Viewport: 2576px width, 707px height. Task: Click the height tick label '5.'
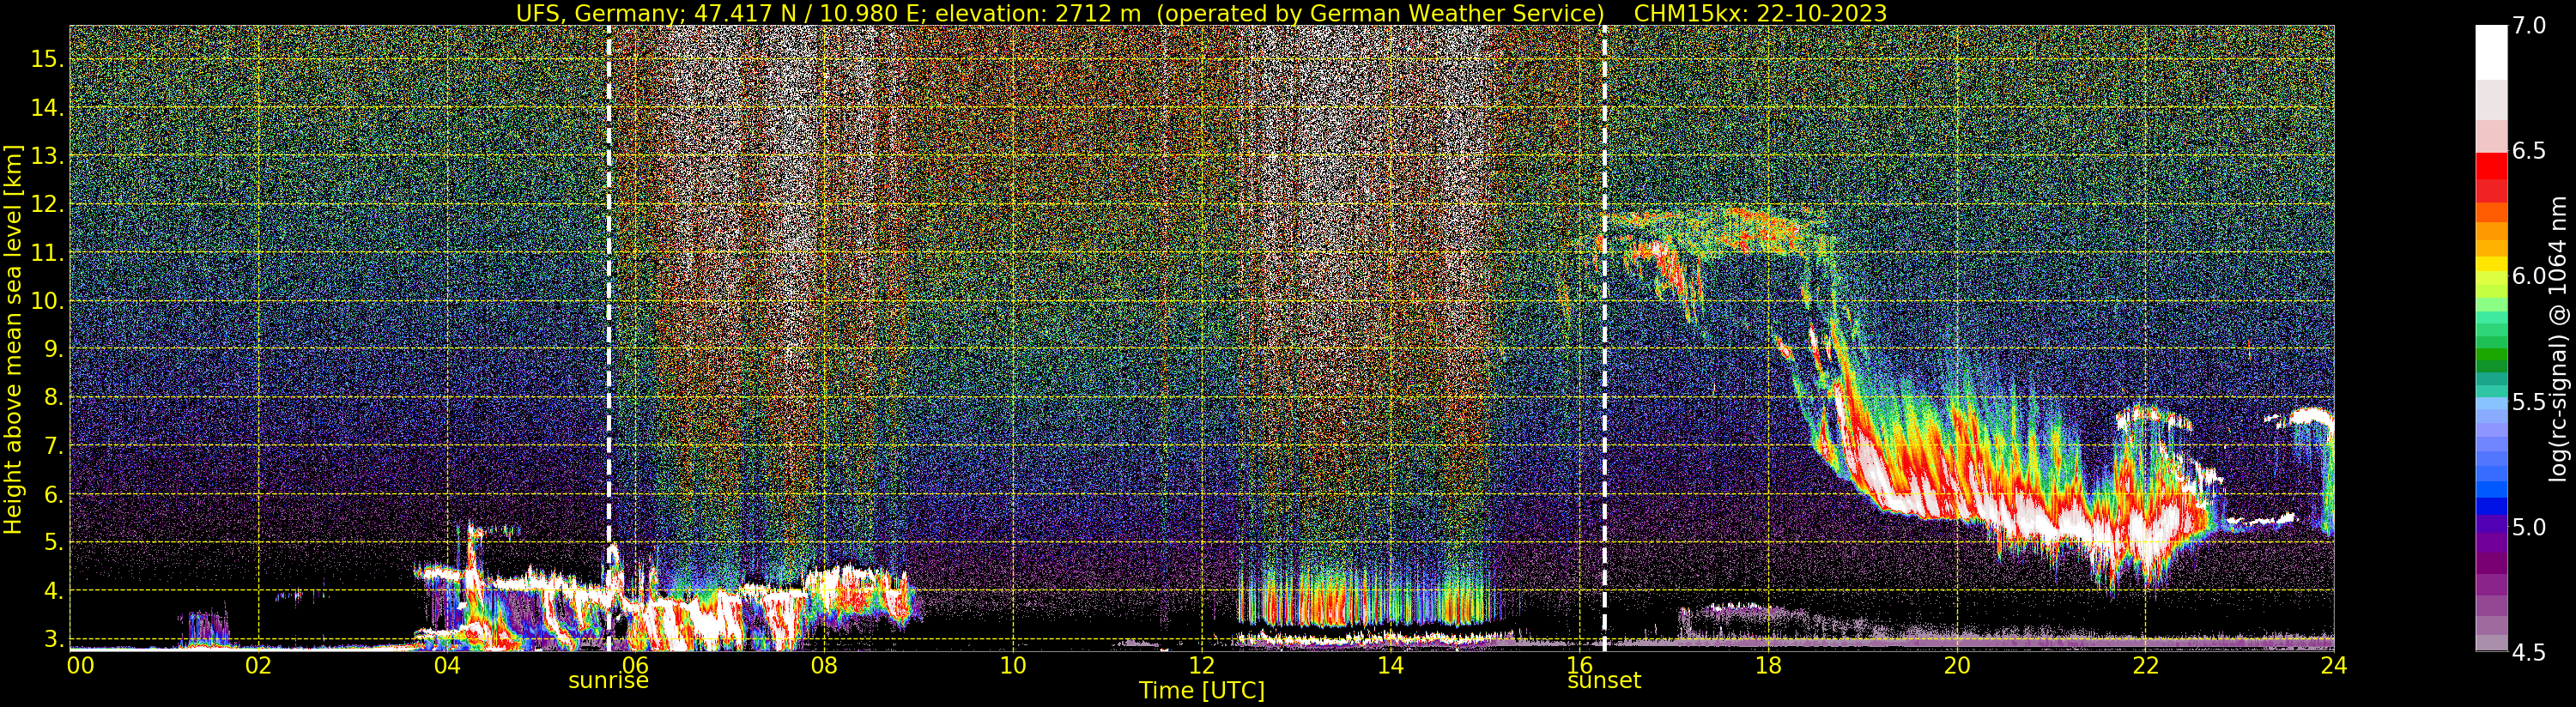pos(53,543)
